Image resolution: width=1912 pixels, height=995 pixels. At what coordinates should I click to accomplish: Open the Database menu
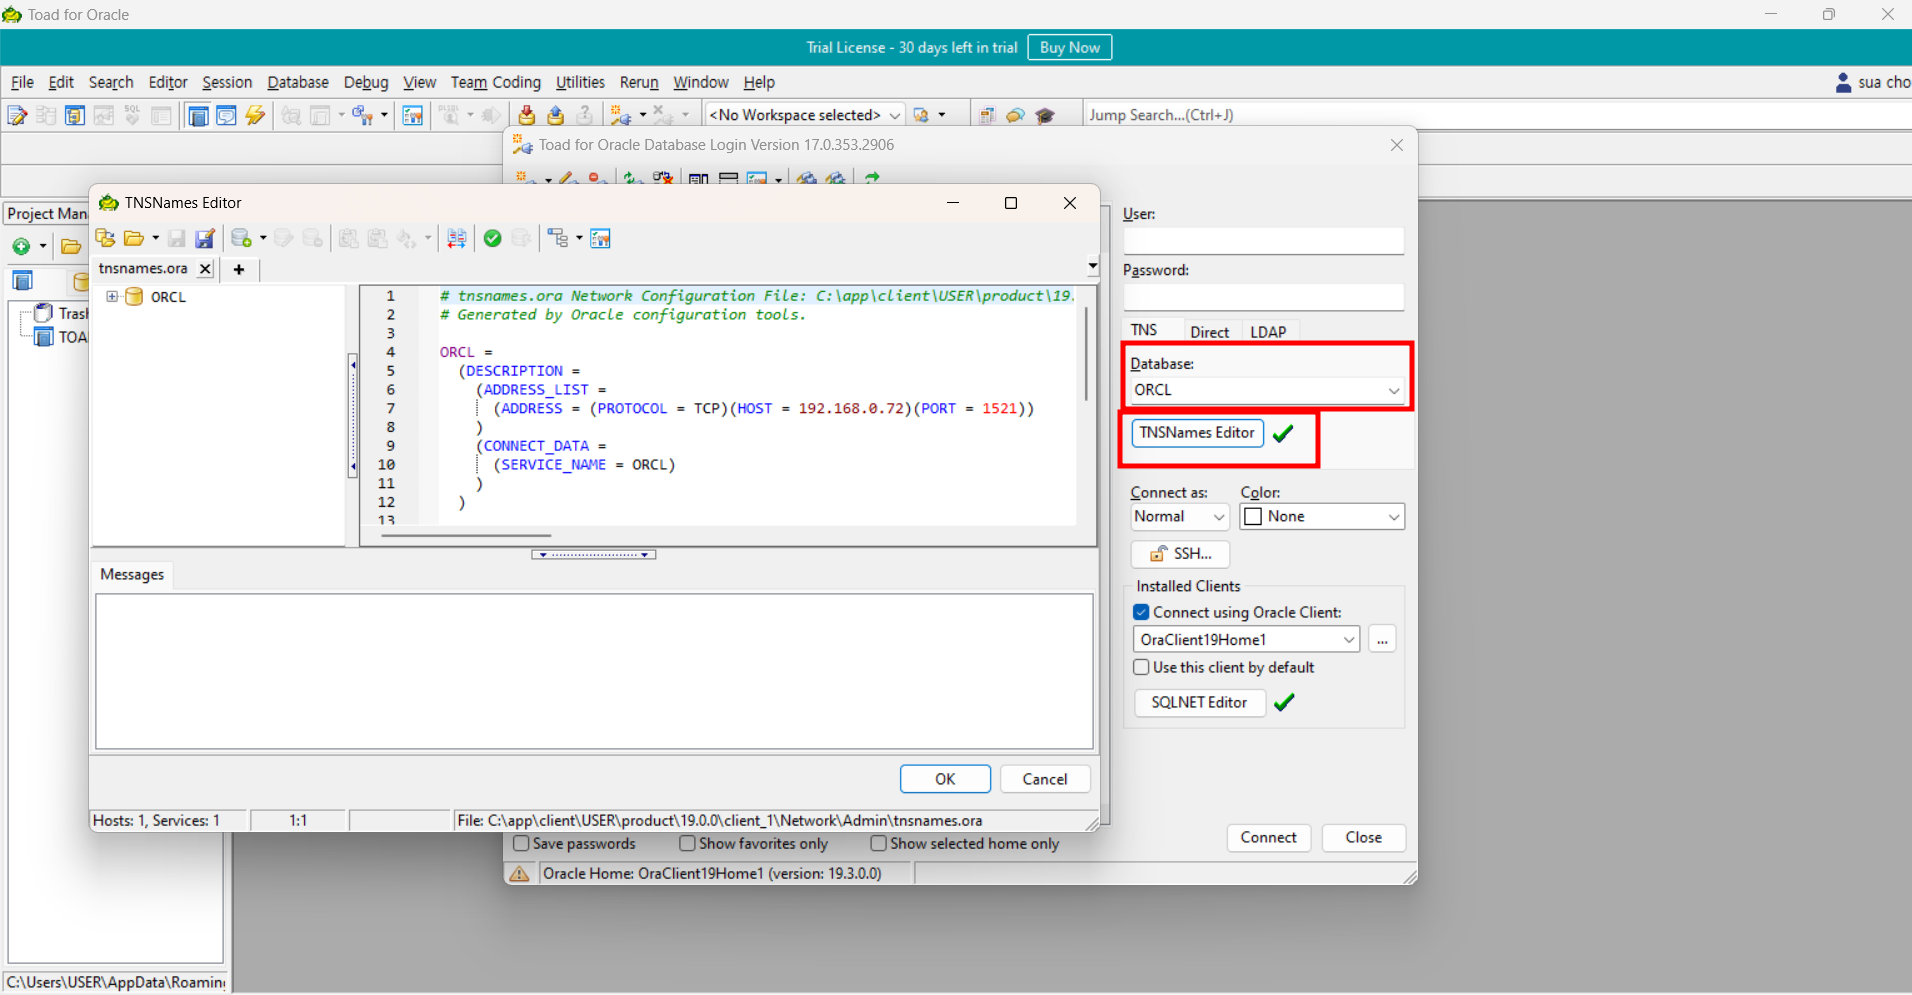[298, 83]
